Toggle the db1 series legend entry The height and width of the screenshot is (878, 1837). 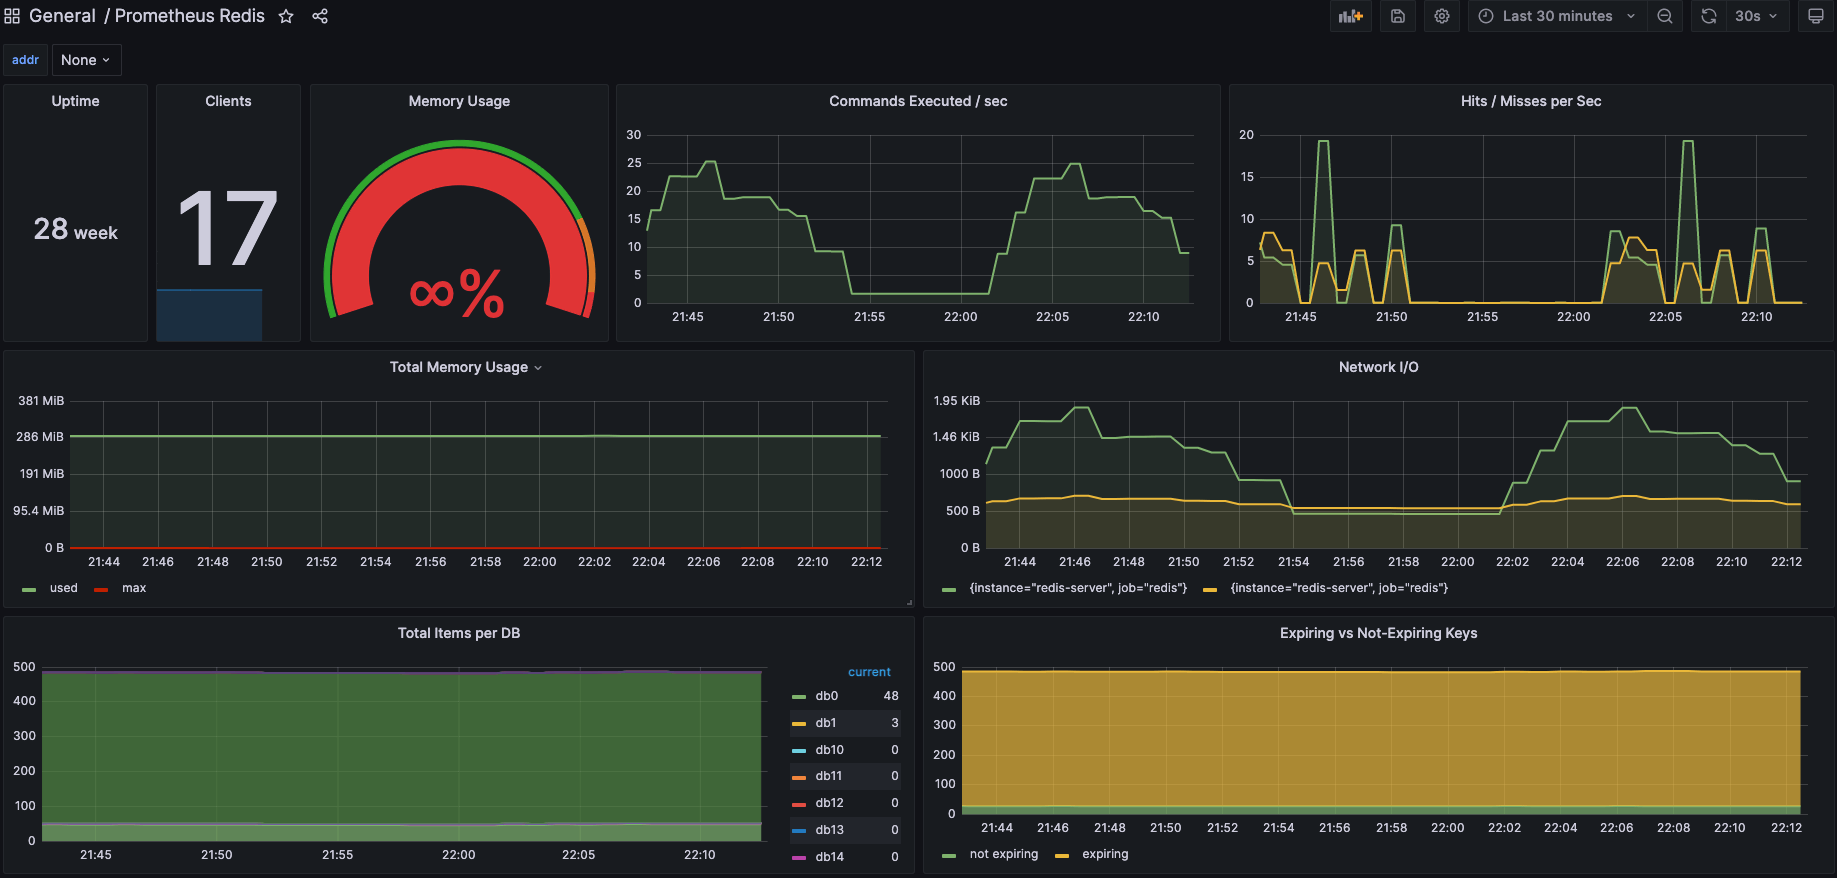click(x=825, y=723)
